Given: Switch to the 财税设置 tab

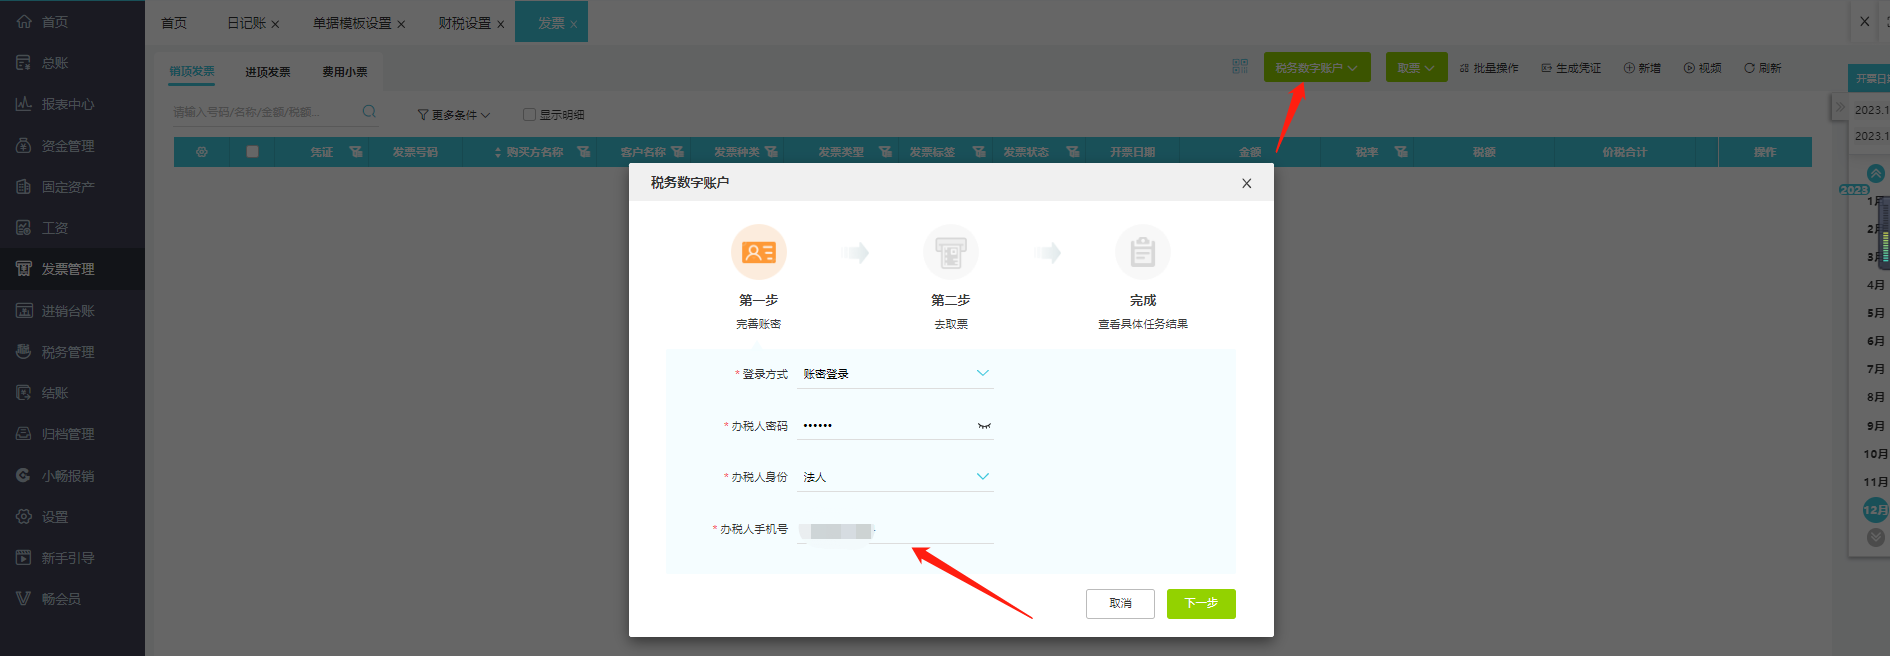Looking at the screenshot, I should click(x=464, y=23).
